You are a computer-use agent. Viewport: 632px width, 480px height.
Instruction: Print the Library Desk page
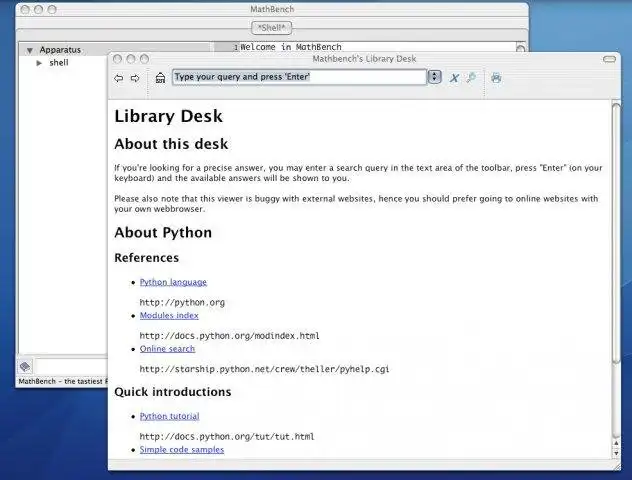pos(496,77)
